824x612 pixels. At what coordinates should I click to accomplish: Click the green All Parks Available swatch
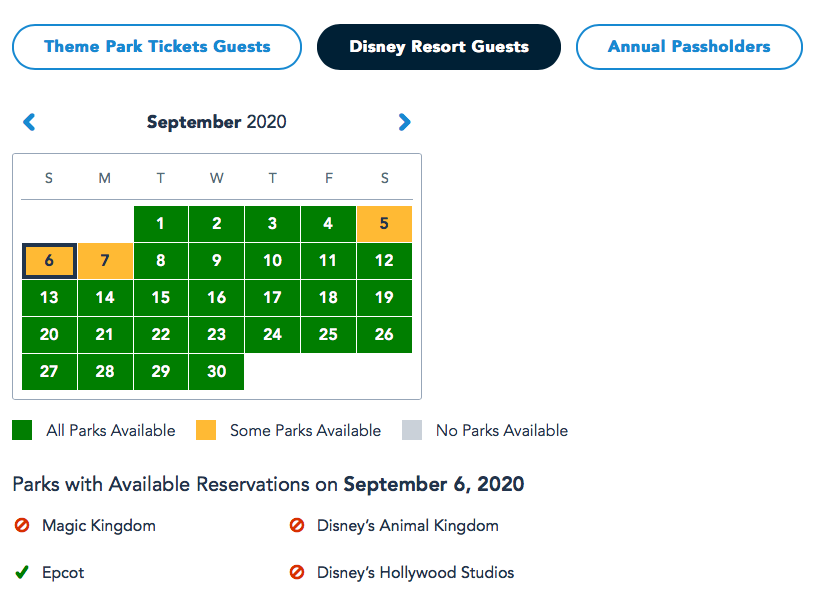tap(22, 431)
